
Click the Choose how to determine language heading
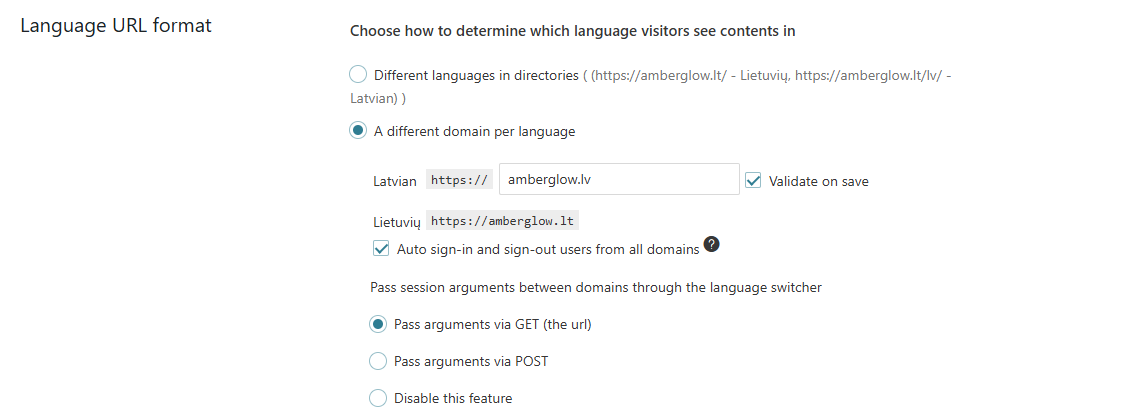click(573, 31)
